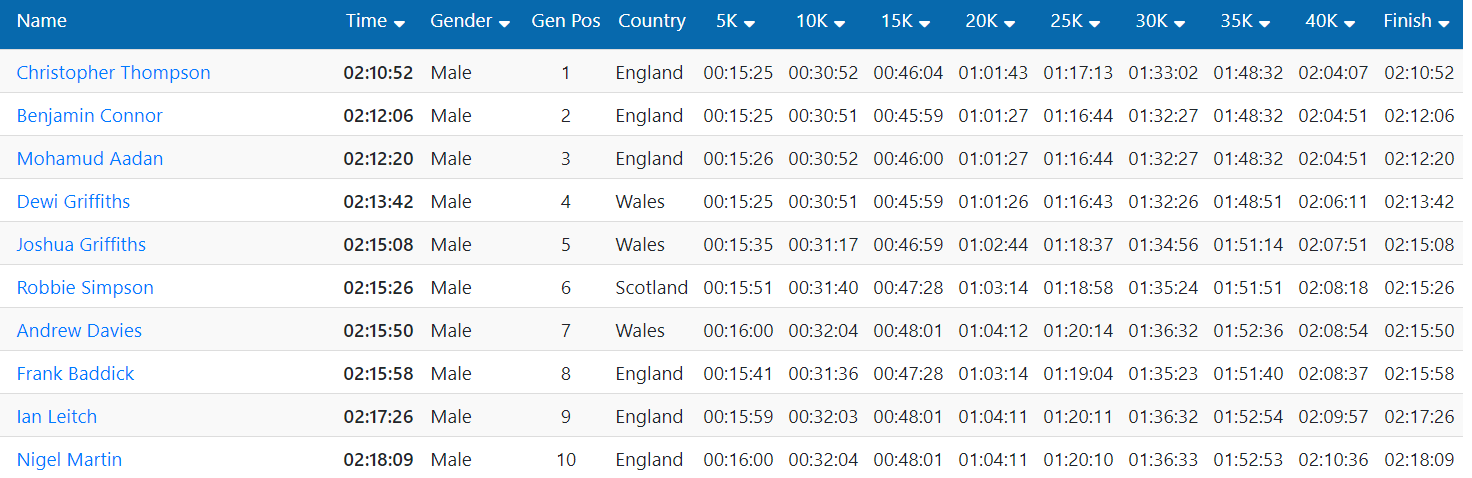This screenshot has height=478, width=1472.
Task: Open the Gender column filter dropdown
Action: 504,24
